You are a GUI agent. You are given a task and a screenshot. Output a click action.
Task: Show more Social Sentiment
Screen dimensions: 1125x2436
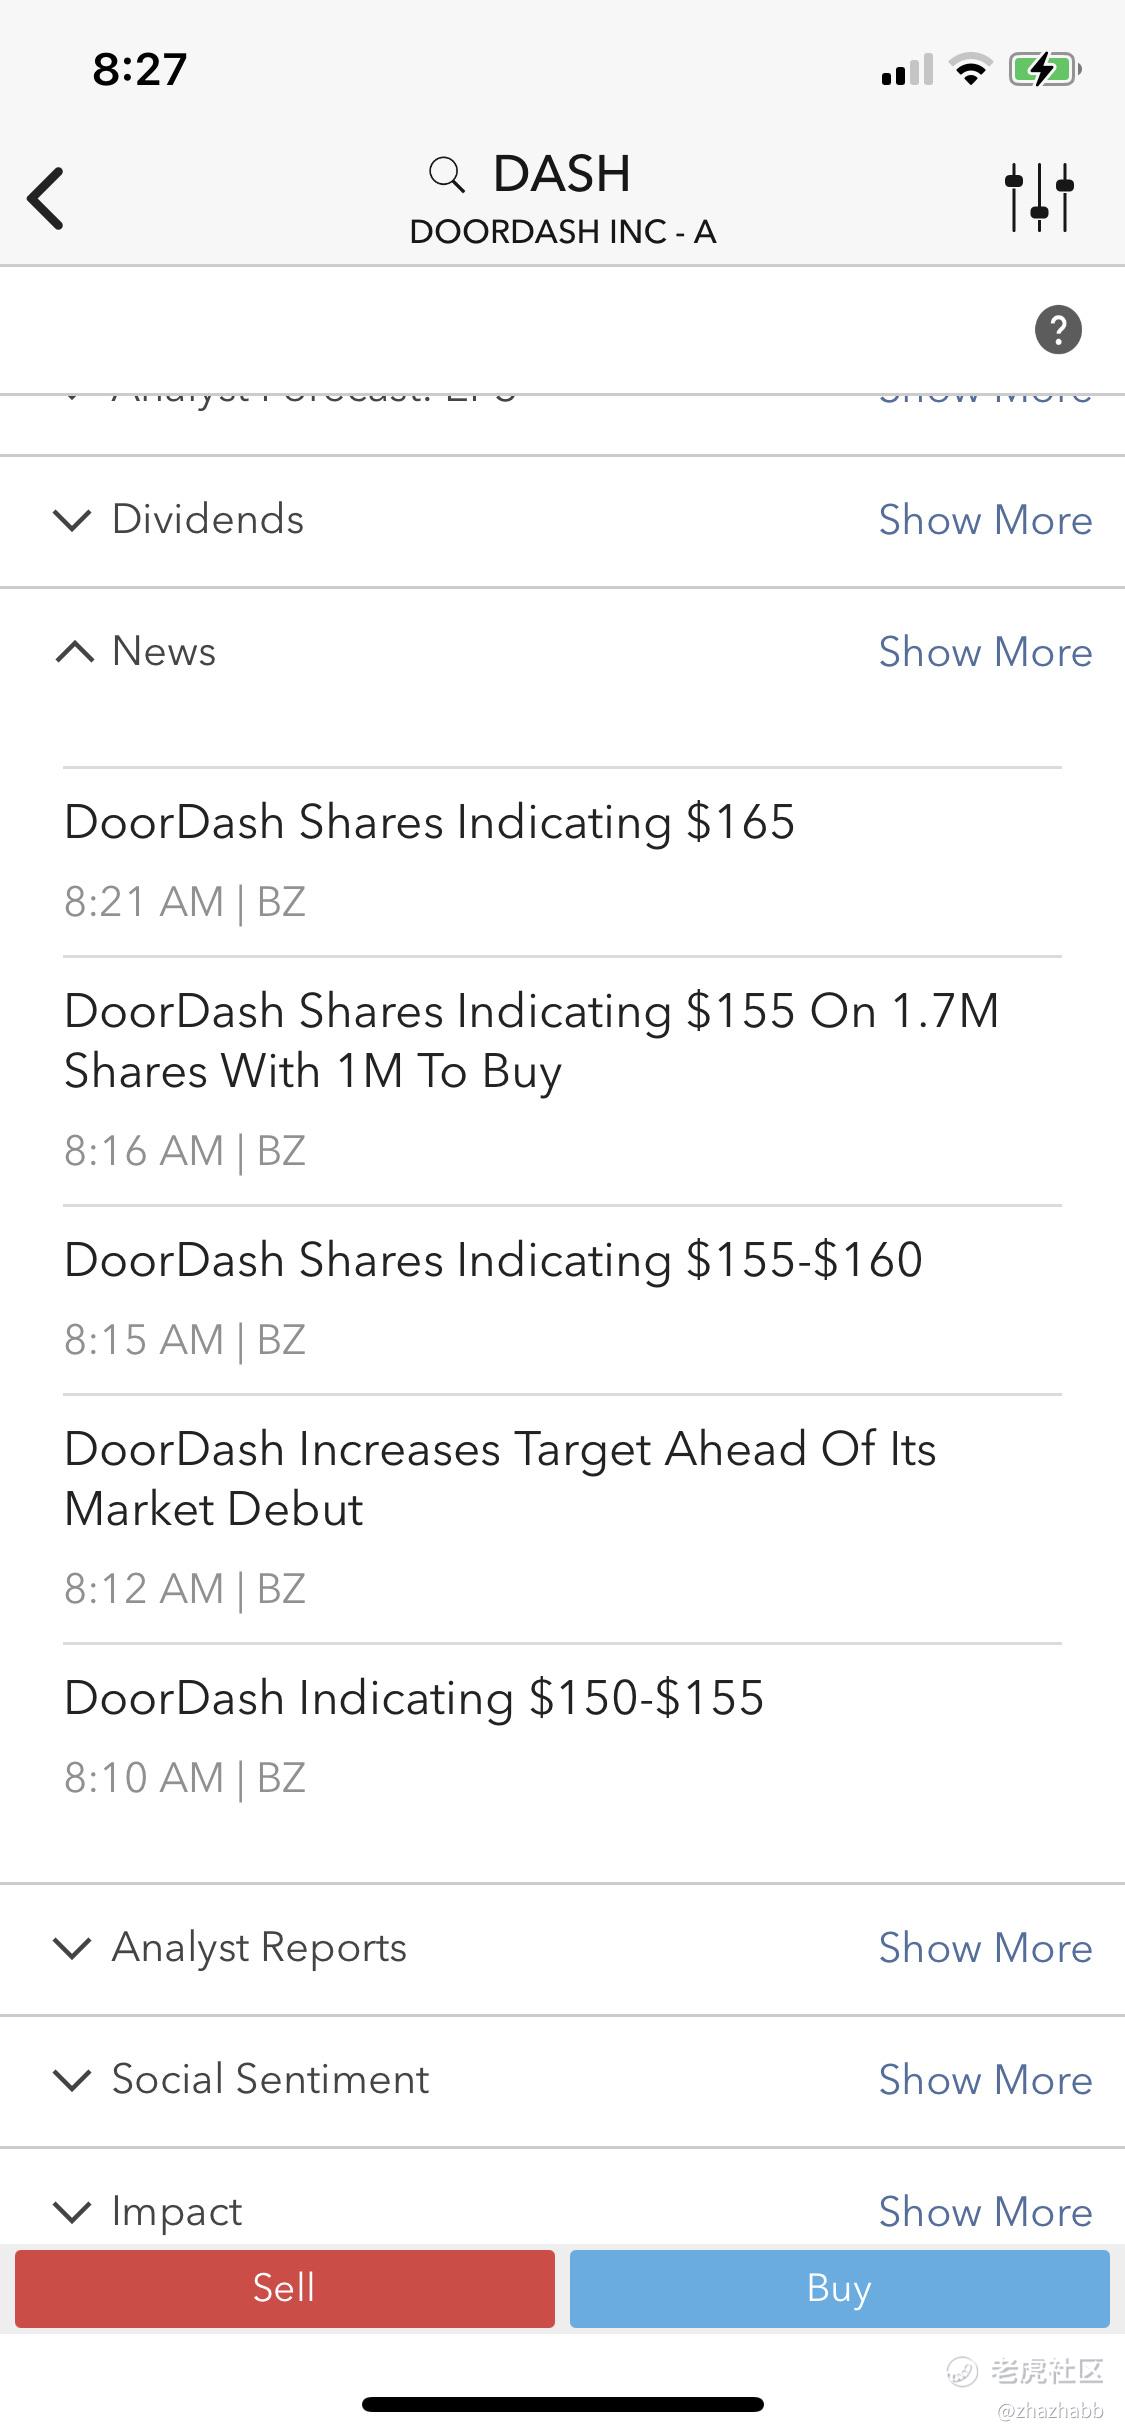(x=985, y=2080)
